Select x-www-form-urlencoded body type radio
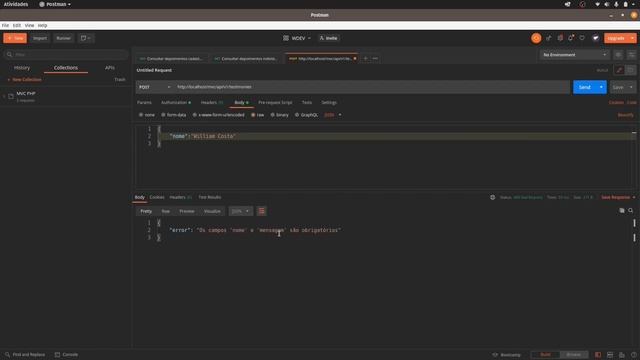The width and height of the screenshot is (640, 360). point(195,115)
